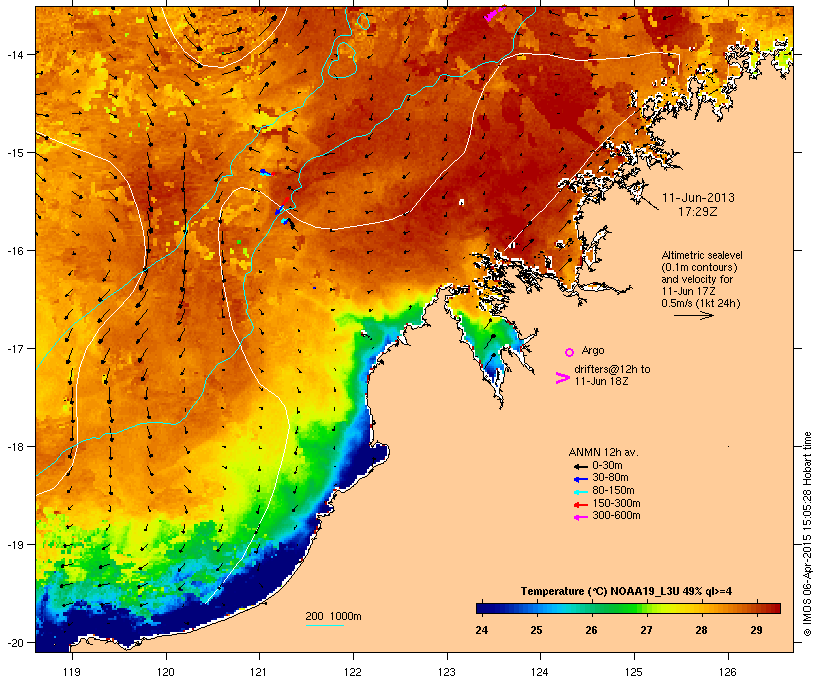The width and height of the screenshot is (820, 680).
Task: Click the Argo legend label
Action: tap(593, 350)
